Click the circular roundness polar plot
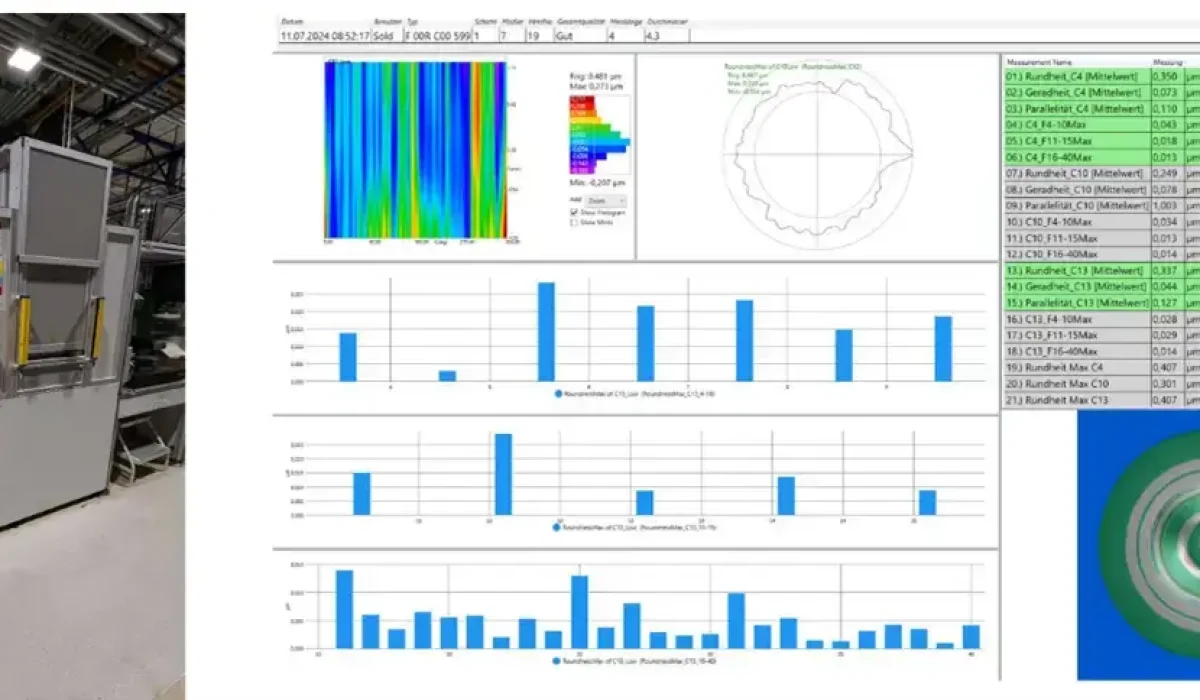This screenshot has width=1200, height=700. (x=818, y=157)
